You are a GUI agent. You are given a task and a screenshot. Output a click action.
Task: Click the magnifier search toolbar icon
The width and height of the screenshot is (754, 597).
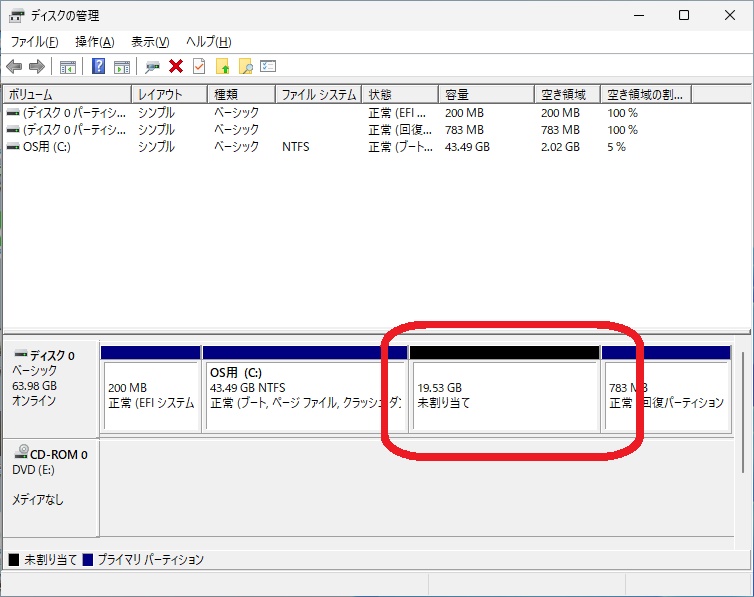245,67
